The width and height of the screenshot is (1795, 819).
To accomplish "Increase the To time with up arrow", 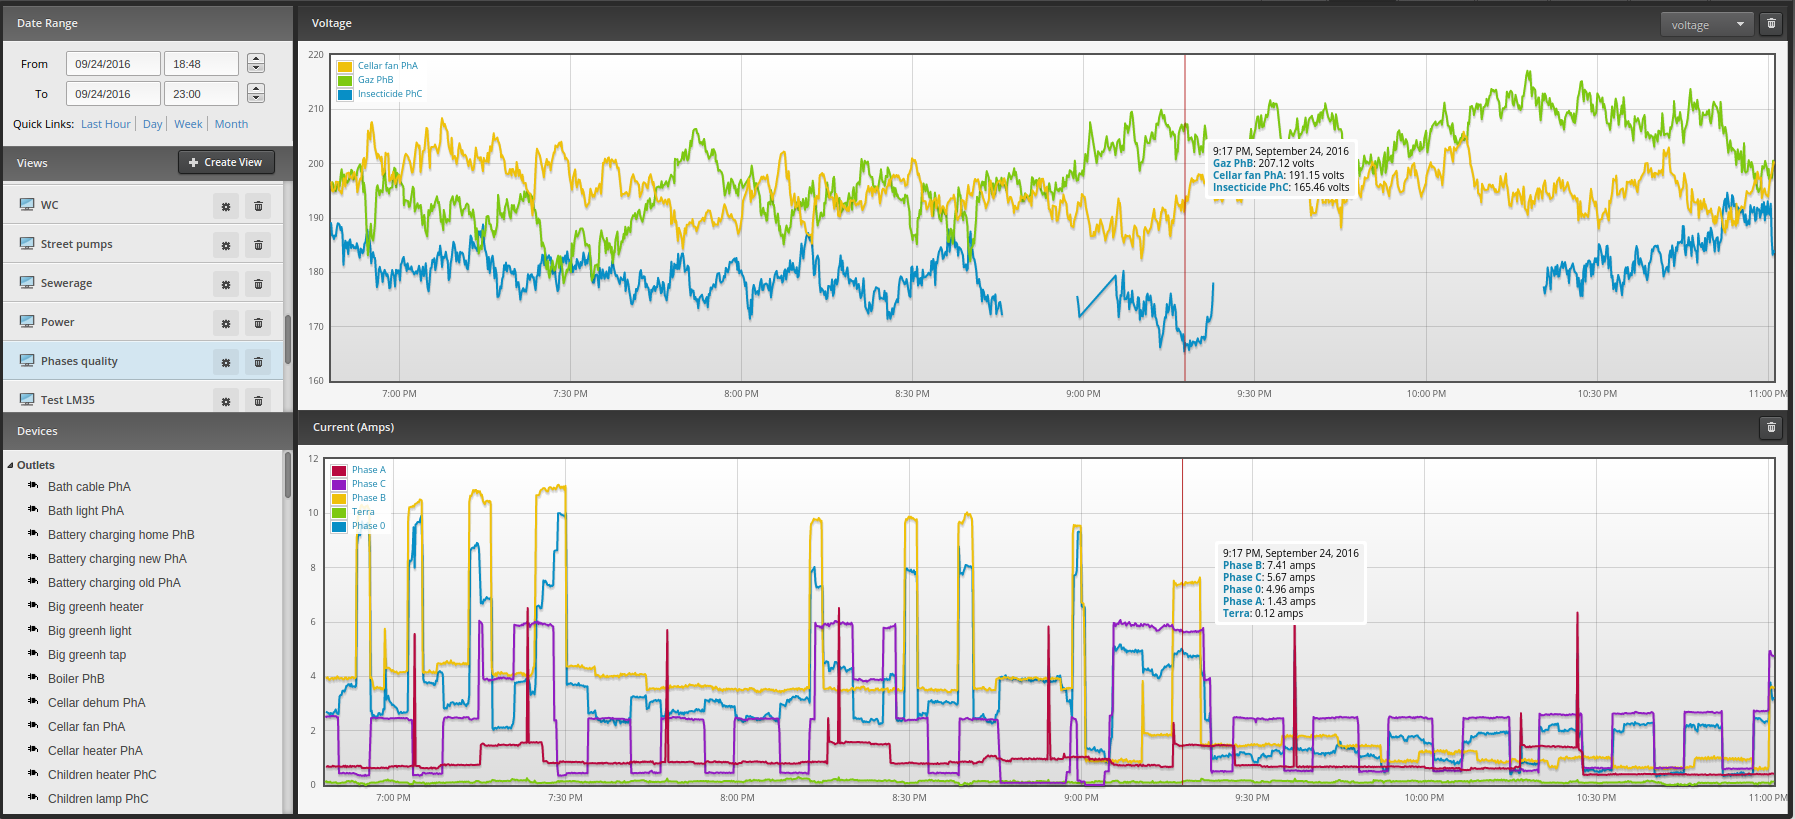I will [x=256, y=89].
